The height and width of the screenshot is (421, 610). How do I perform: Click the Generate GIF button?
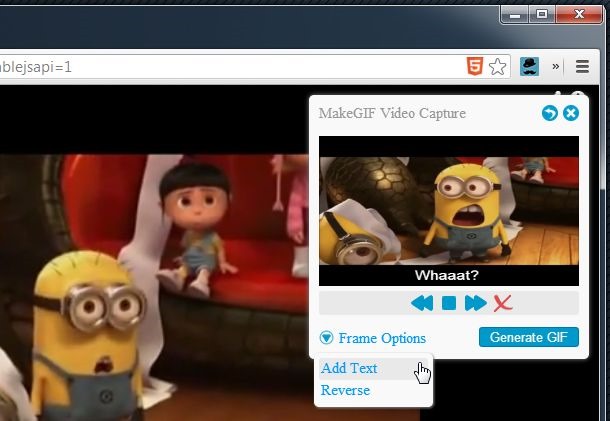pos(529,337)
